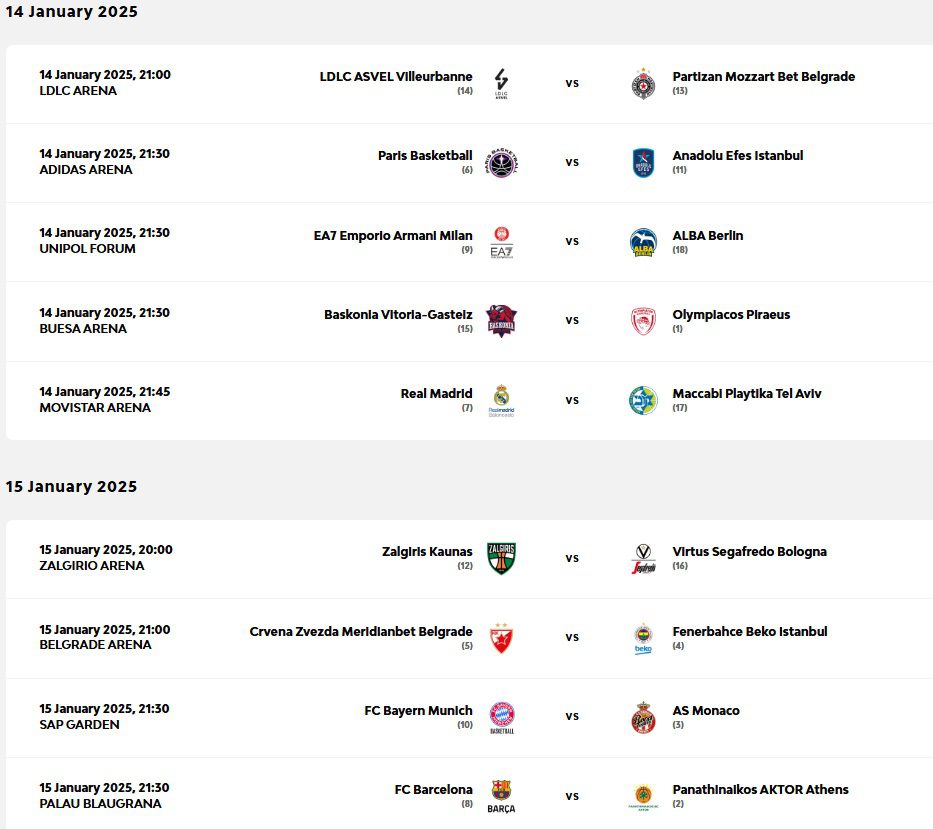
Task: Click the ALBA Berlin team logo
Action: 643,242
